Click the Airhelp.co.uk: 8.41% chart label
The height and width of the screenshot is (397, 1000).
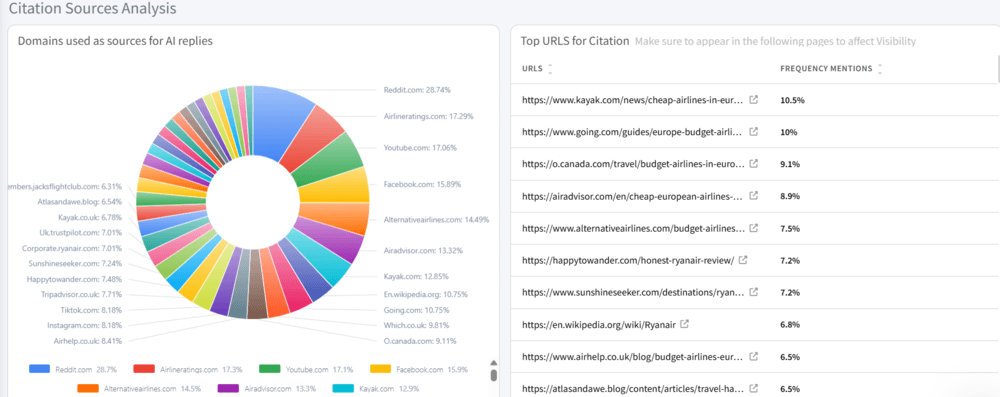(88, 340)
